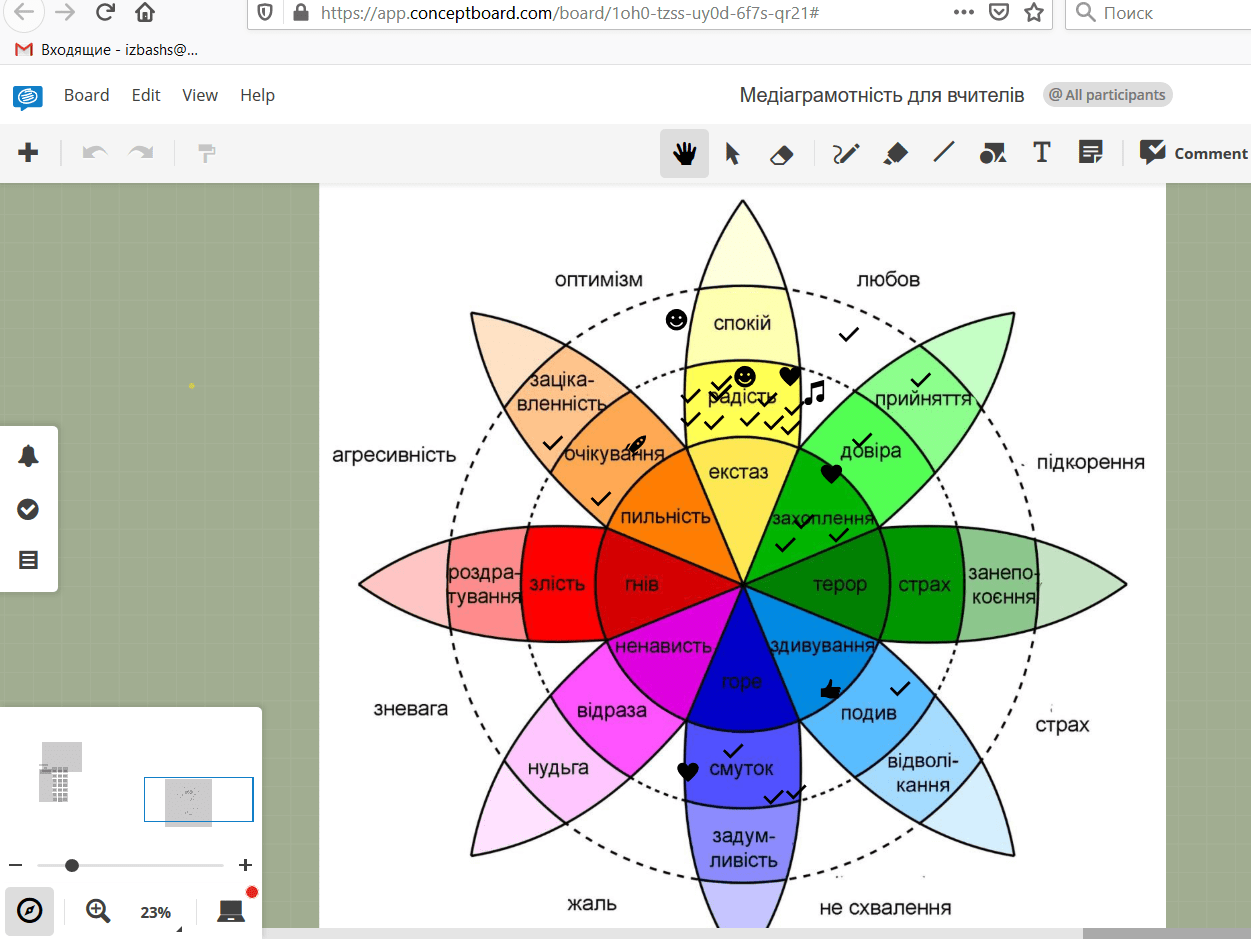Viewport: 1251px width, 939px height.
Task: Open the Edit menu
Action: 146,95
